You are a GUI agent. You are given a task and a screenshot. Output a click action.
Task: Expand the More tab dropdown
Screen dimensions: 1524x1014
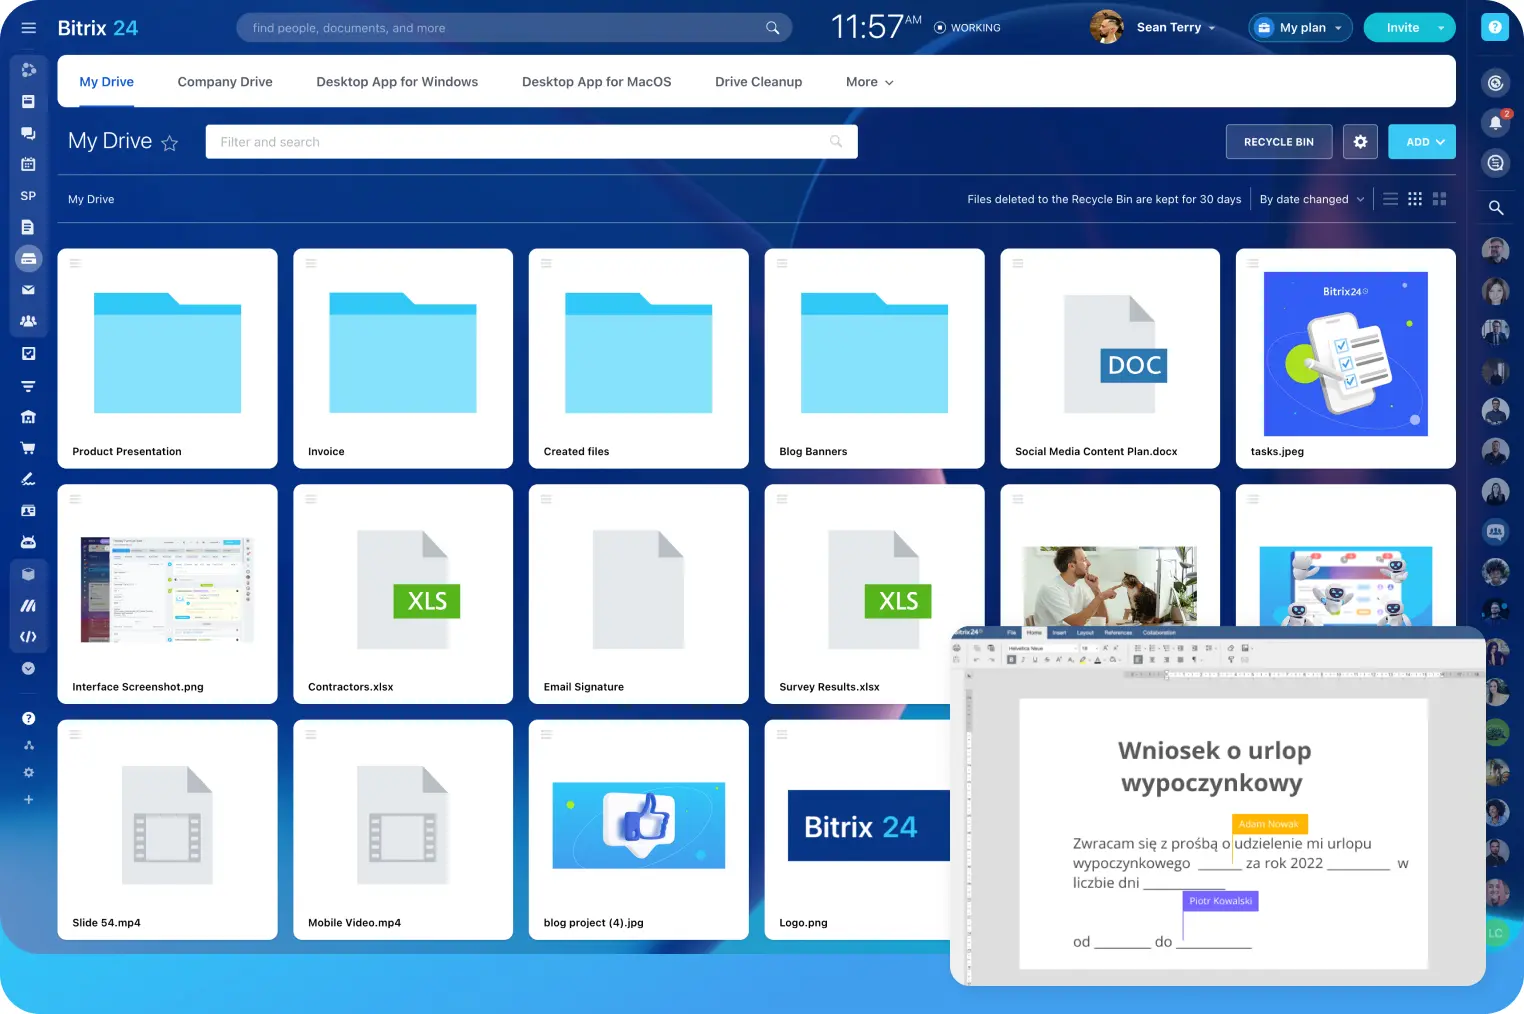click(x=868, y=82)
